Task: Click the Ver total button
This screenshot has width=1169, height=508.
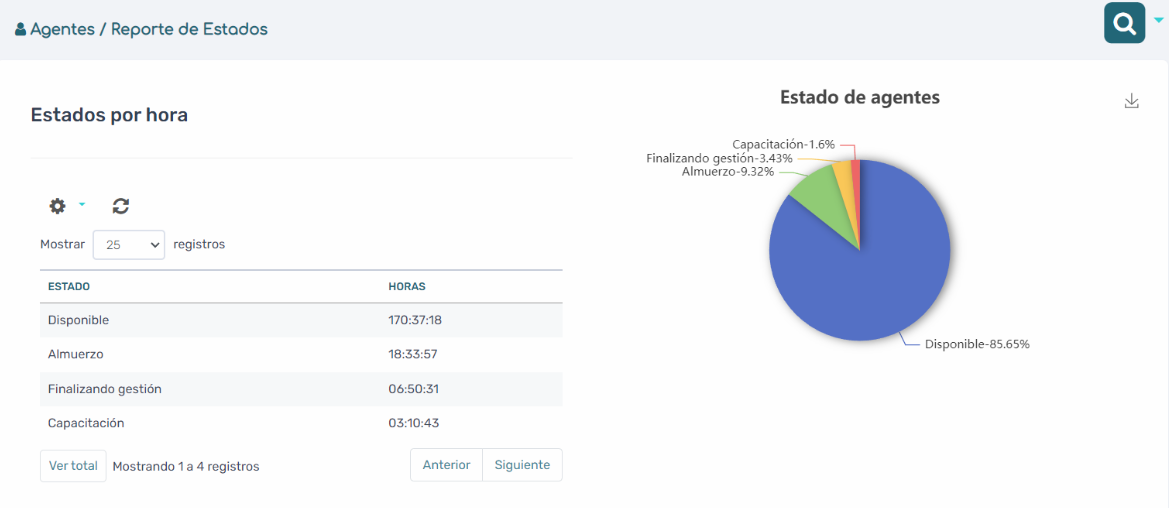Action: pyautogui.click(x=73, y=465)
